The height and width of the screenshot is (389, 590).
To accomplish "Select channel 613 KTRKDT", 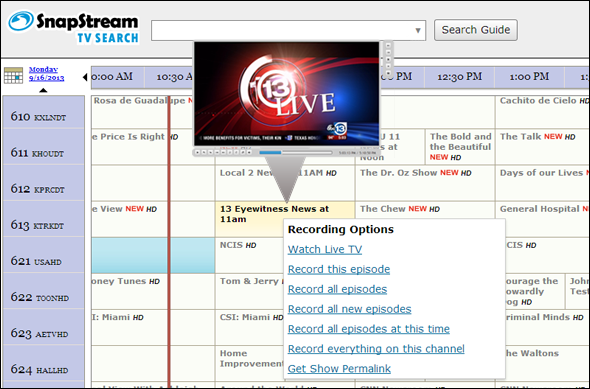I will click(44, 219).
